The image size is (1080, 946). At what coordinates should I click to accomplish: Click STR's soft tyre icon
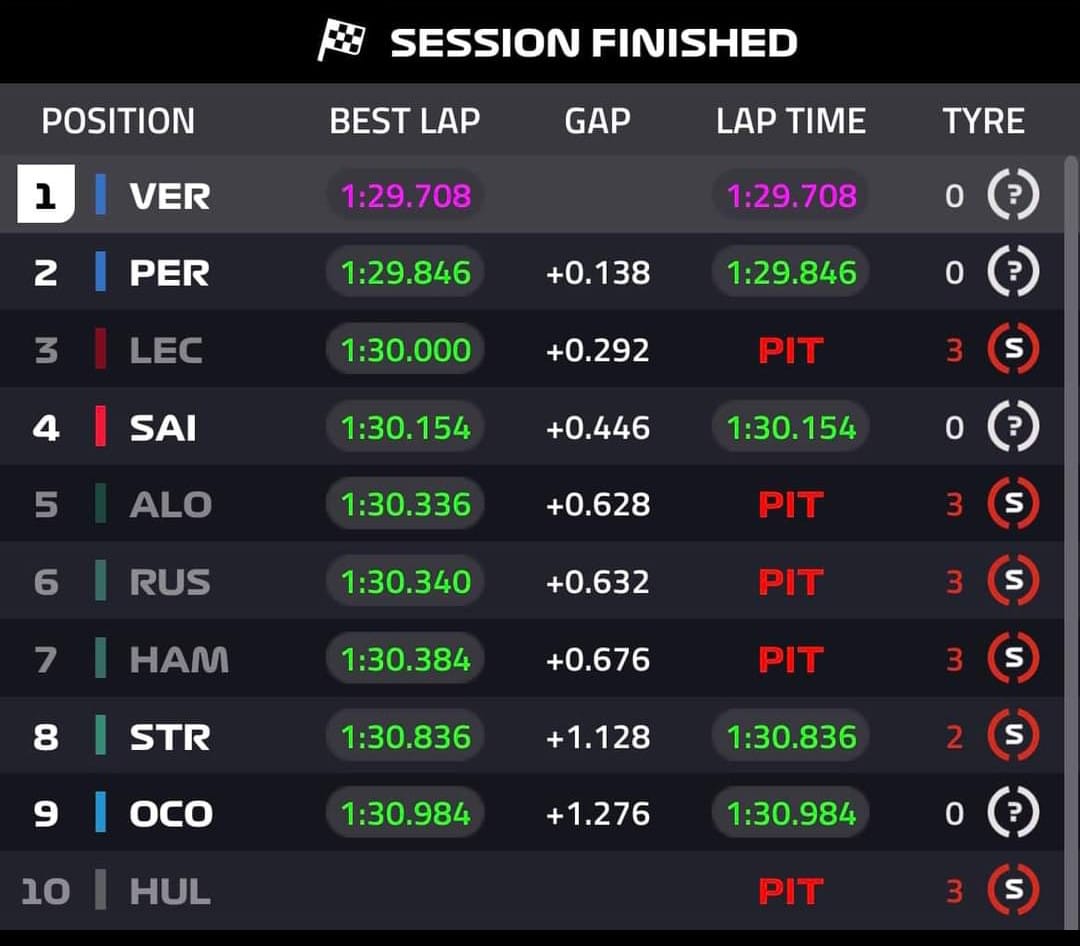click(1013, 736)
